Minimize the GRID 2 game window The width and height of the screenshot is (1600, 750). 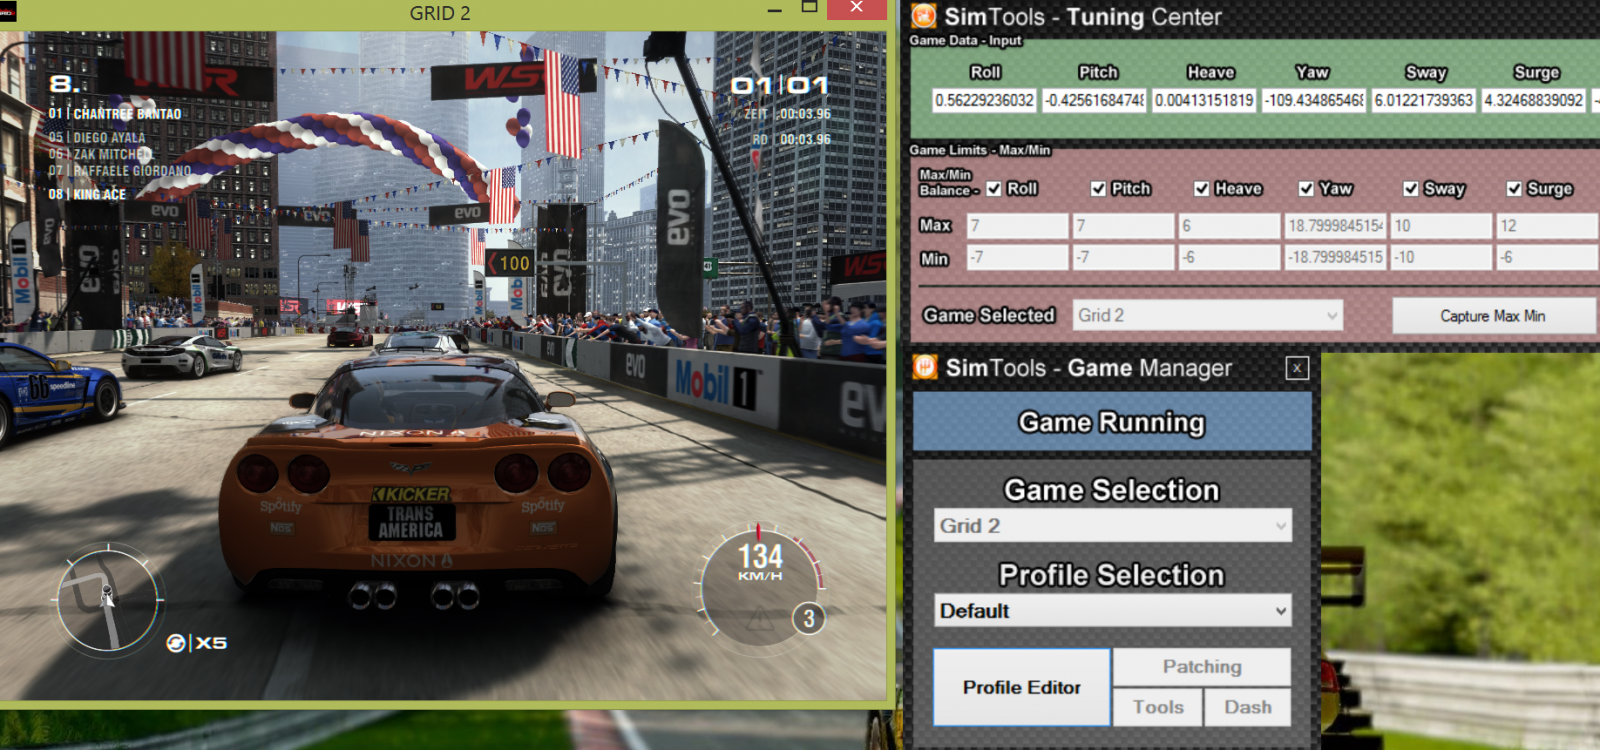tap(774, 10)
